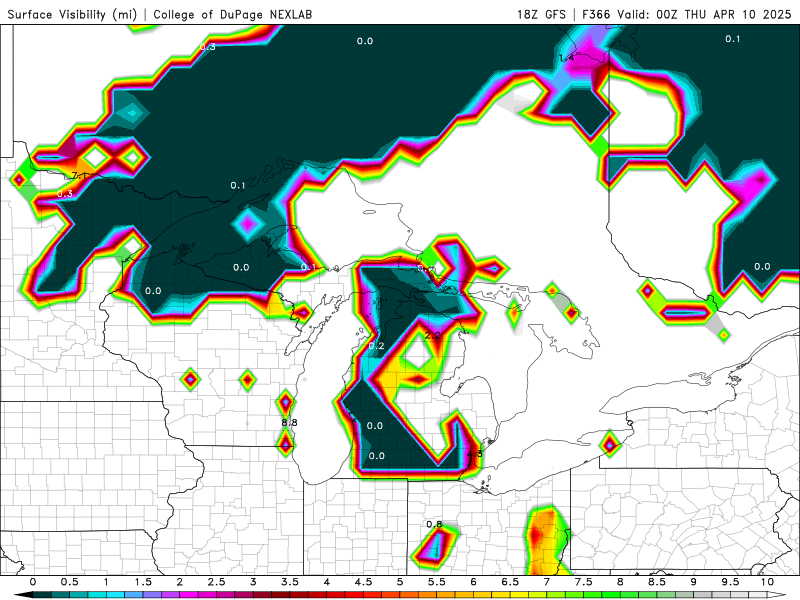
Task: Click the "Surface Visibility (mi)" title text
Action: [72, 14]
